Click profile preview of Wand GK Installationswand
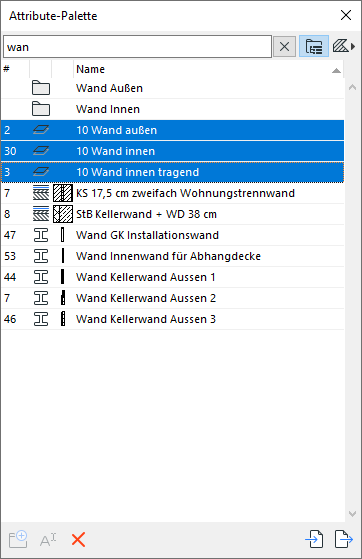This screenshot has width=362, height=559. coord(63,235)
